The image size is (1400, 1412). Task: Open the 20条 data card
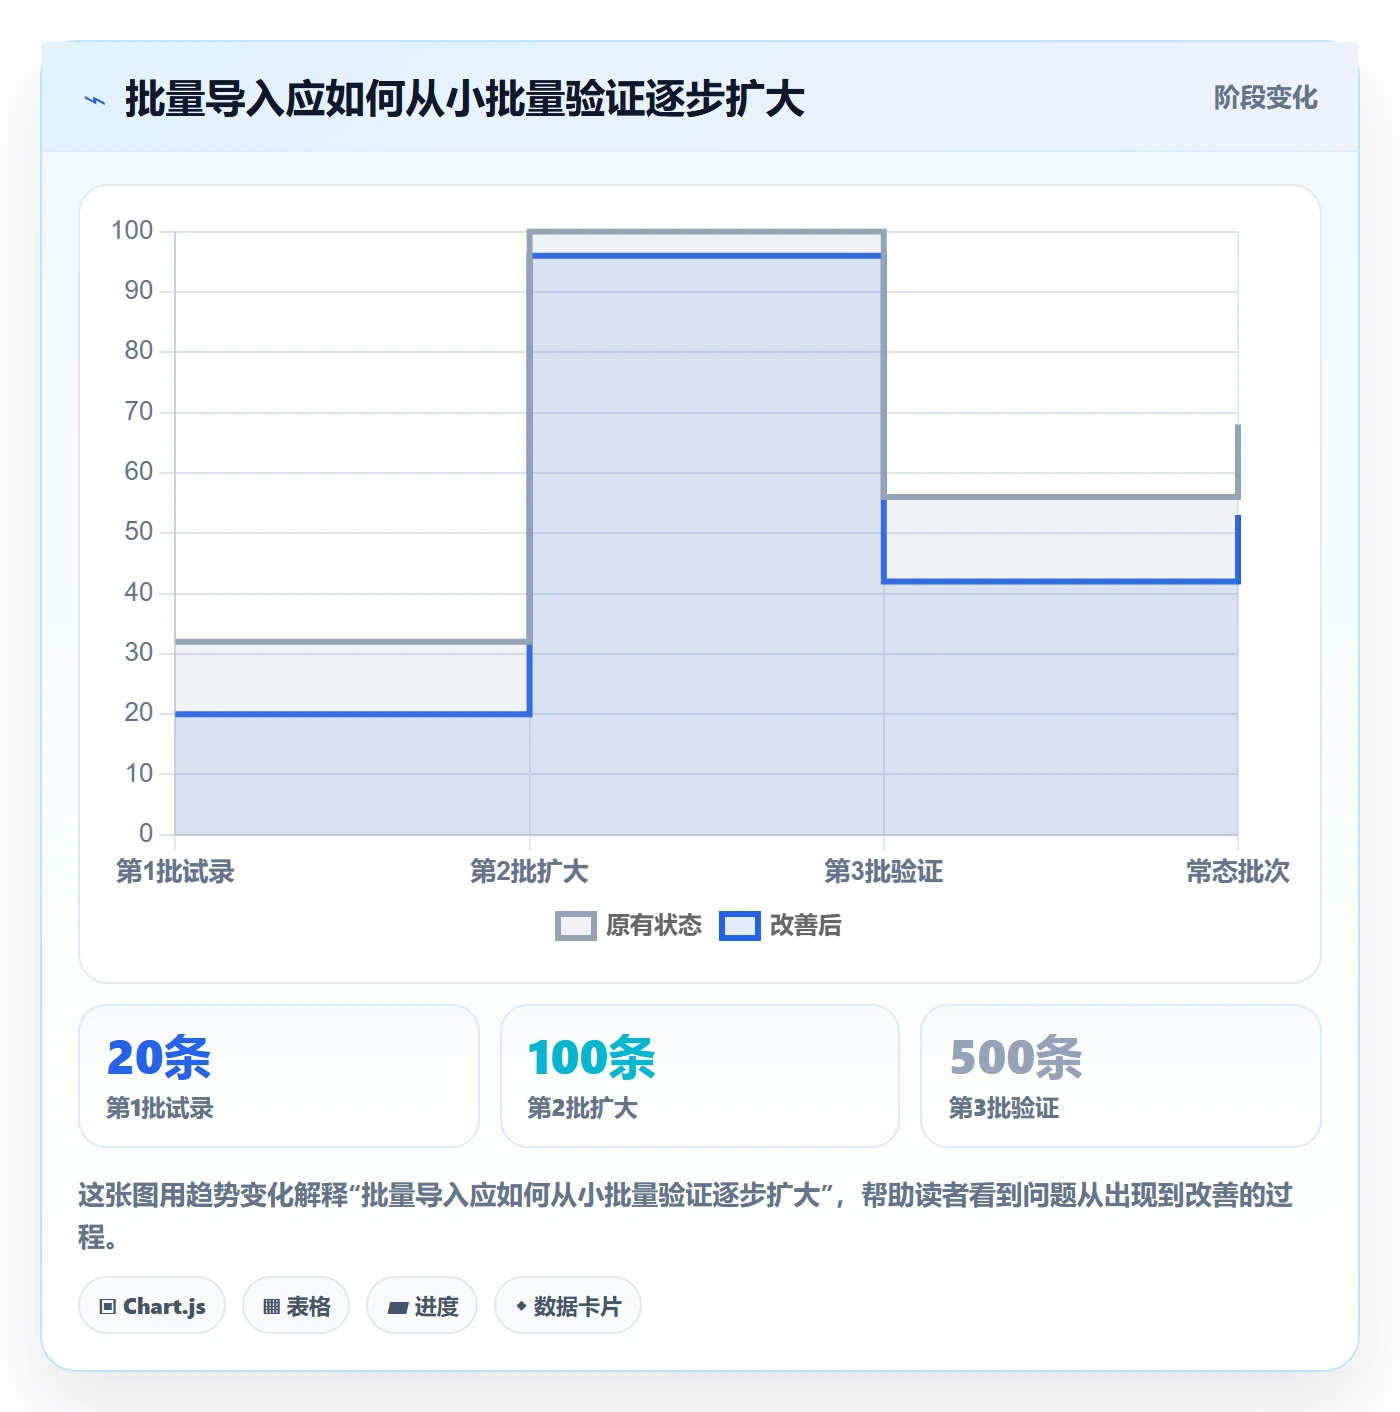point(279,1076)
